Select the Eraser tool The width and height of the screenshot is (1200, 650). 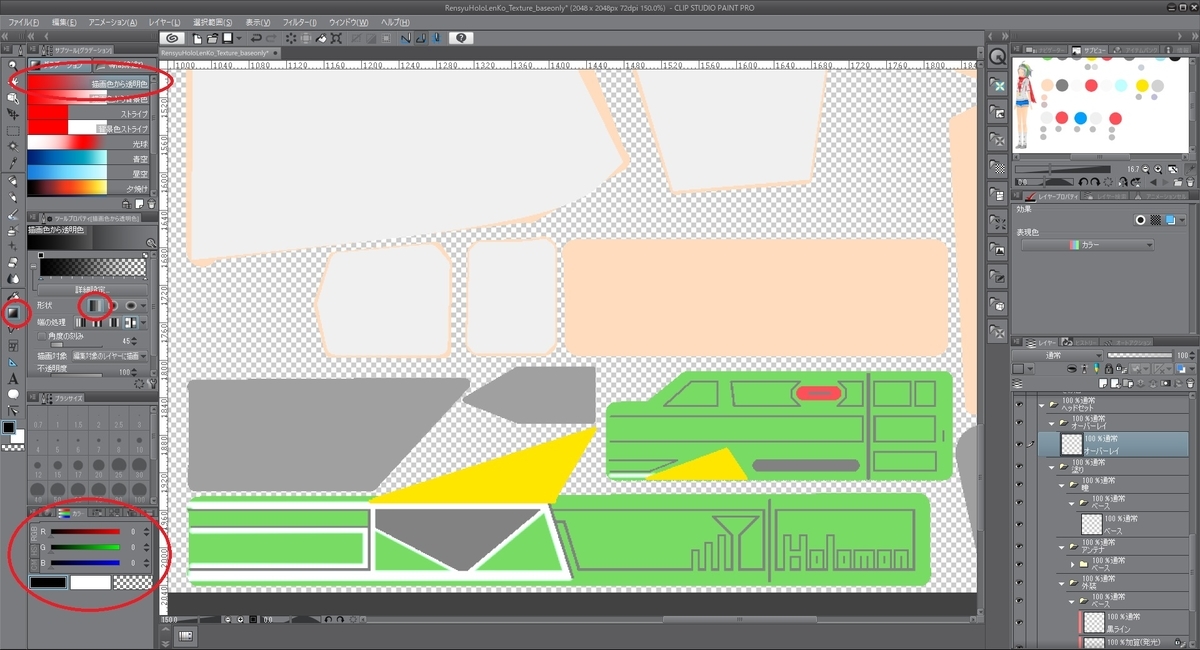(x=13, y=262)
